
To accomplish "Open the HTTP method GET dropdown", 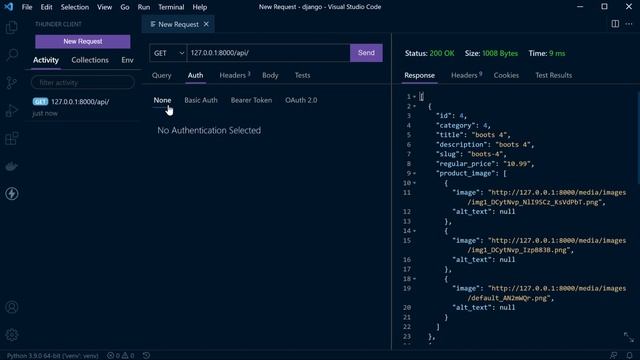I will point(168,53).
